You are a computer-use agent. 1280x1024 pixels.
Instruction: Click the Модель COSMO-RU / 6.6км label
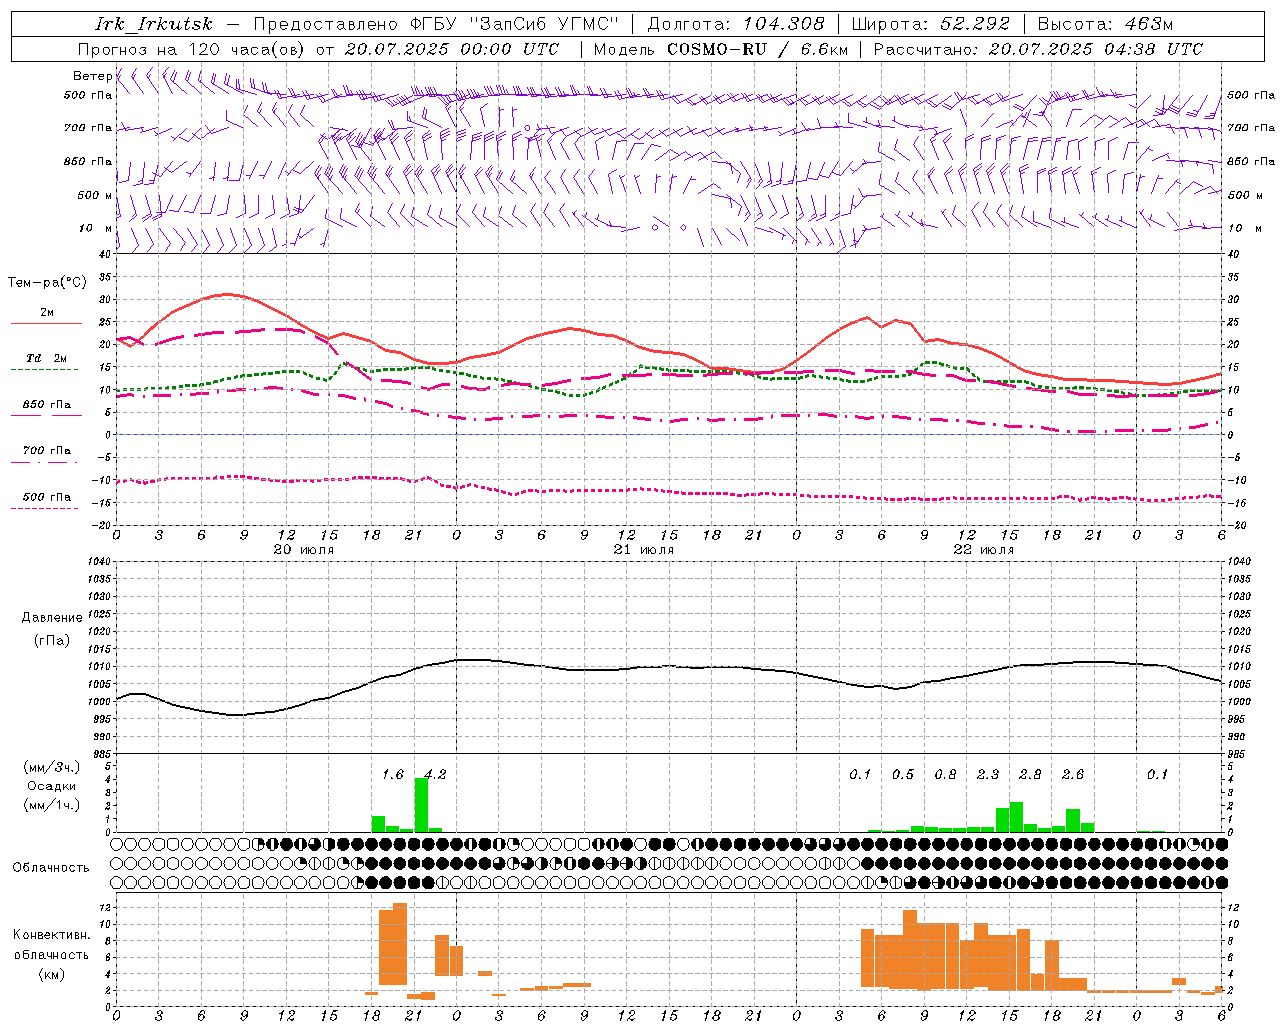[721, 49]
